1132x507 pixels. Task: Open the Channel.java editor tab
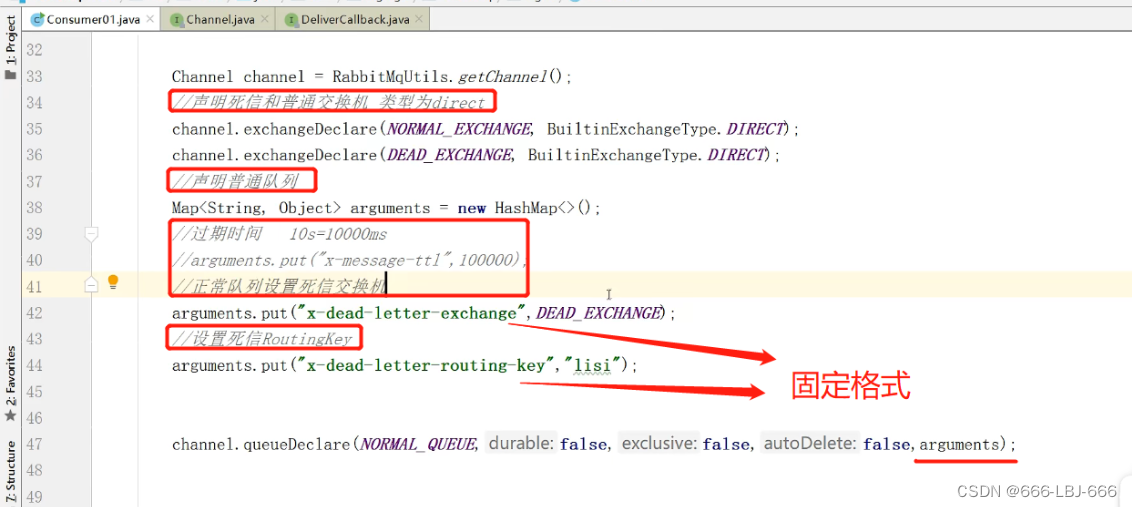click(x=220, y=20)
